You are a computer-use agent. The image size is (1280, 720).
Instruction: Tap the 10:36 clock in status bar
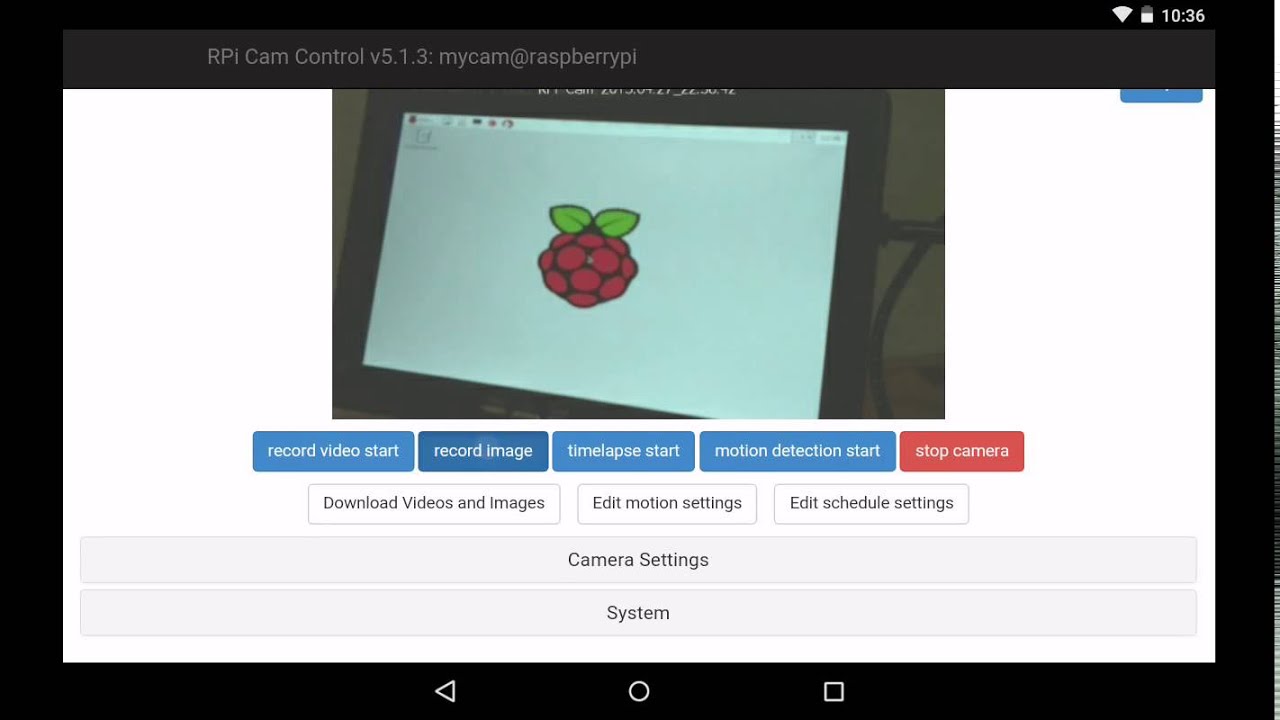pyautogui.click(x=1183, y=16)
